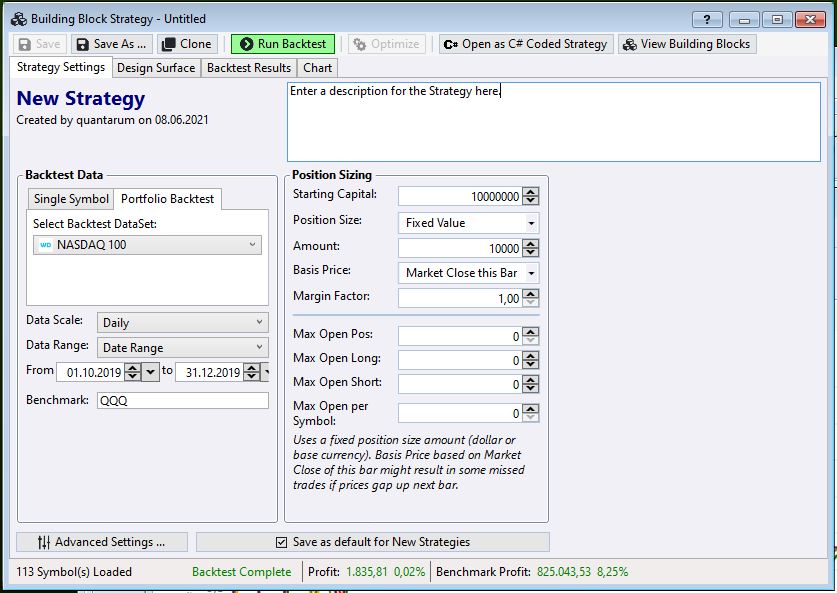The image size is (837, 593).
Task: Switch to the Design Surface tab
Action: pyautogui.click(x=156, y=68)
